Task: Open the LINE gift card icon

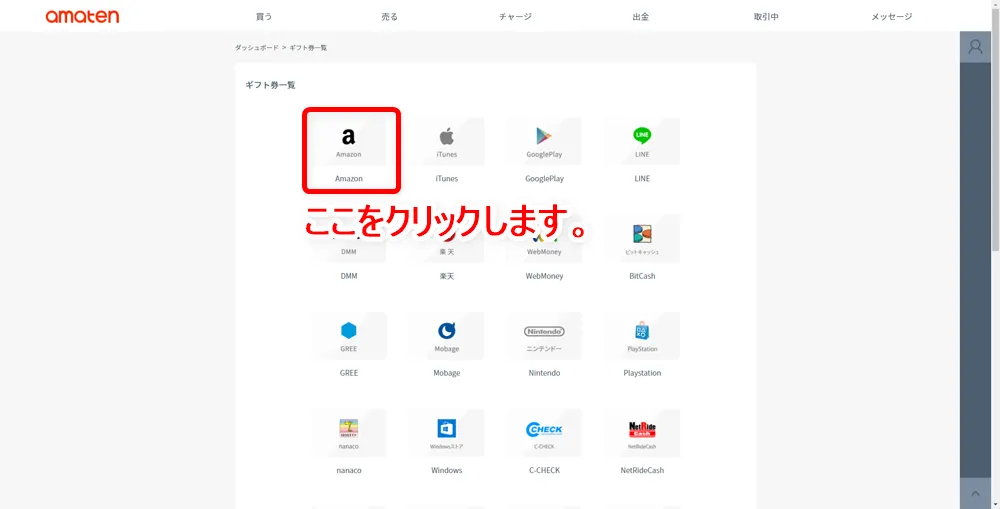Action: coord(642,142)
